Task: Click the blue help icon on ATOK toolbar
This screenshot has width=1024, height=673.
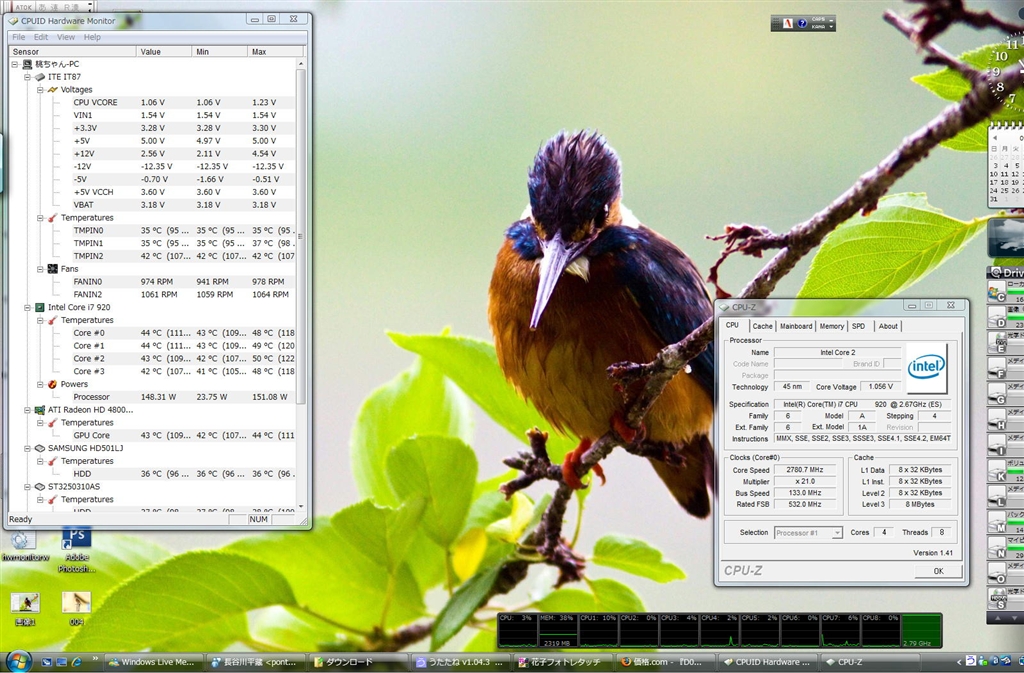Action: tap(802, 23)
